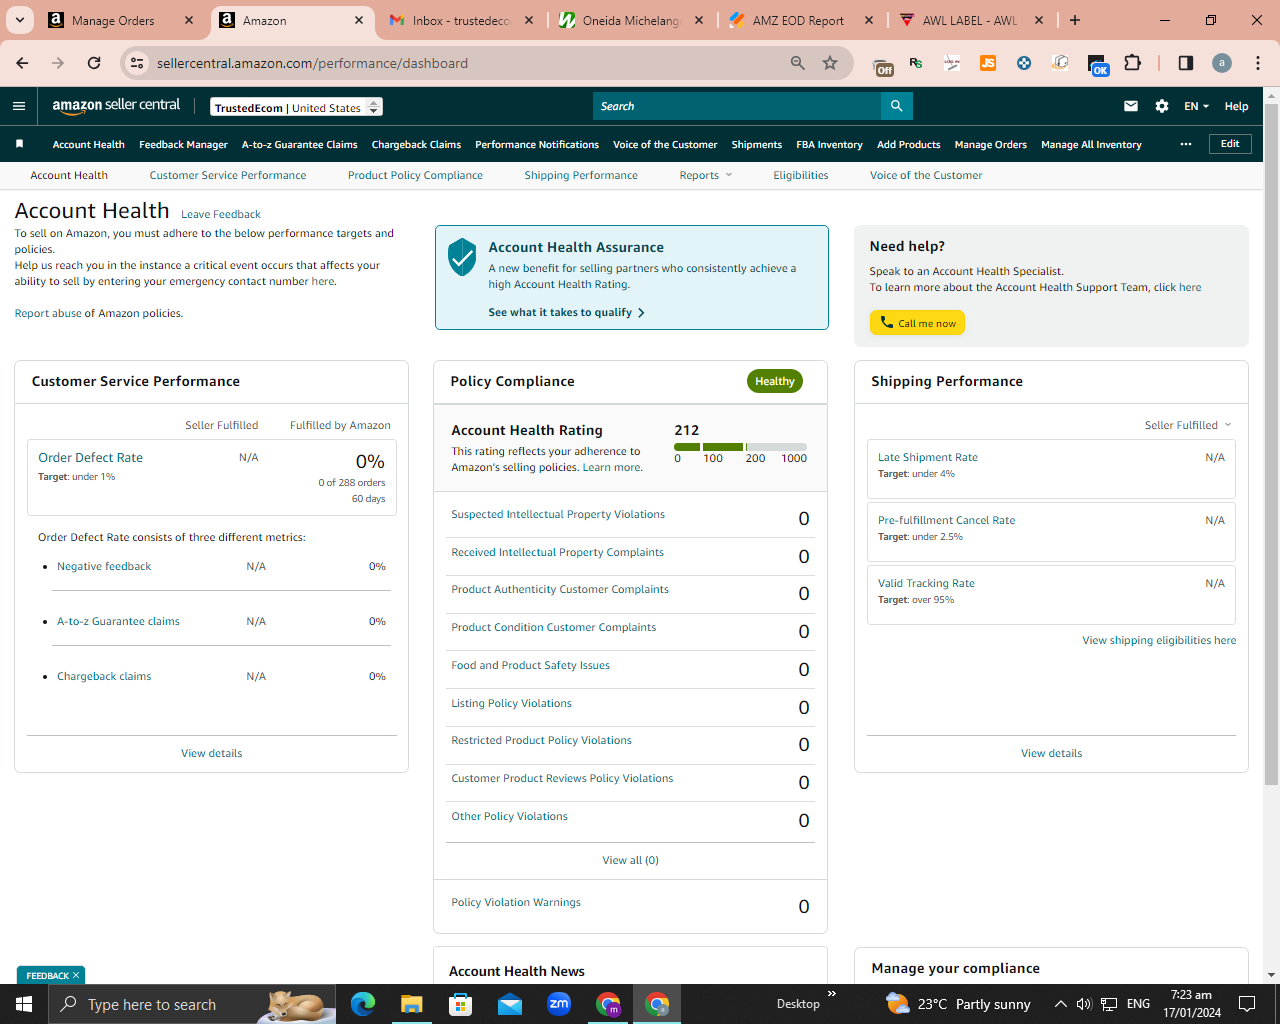Open Zoom from the taskbar
Viewport: 1280px width, 1024px height.
559,1004
